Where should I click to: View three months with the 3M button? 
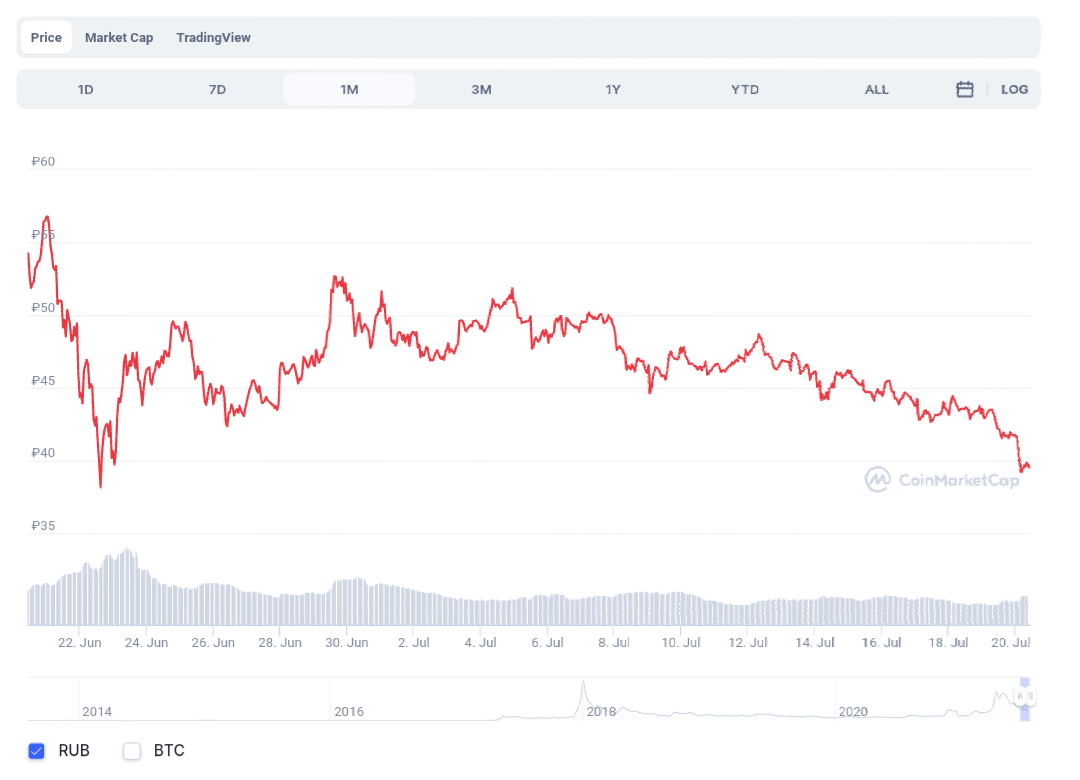pos(481,89)
